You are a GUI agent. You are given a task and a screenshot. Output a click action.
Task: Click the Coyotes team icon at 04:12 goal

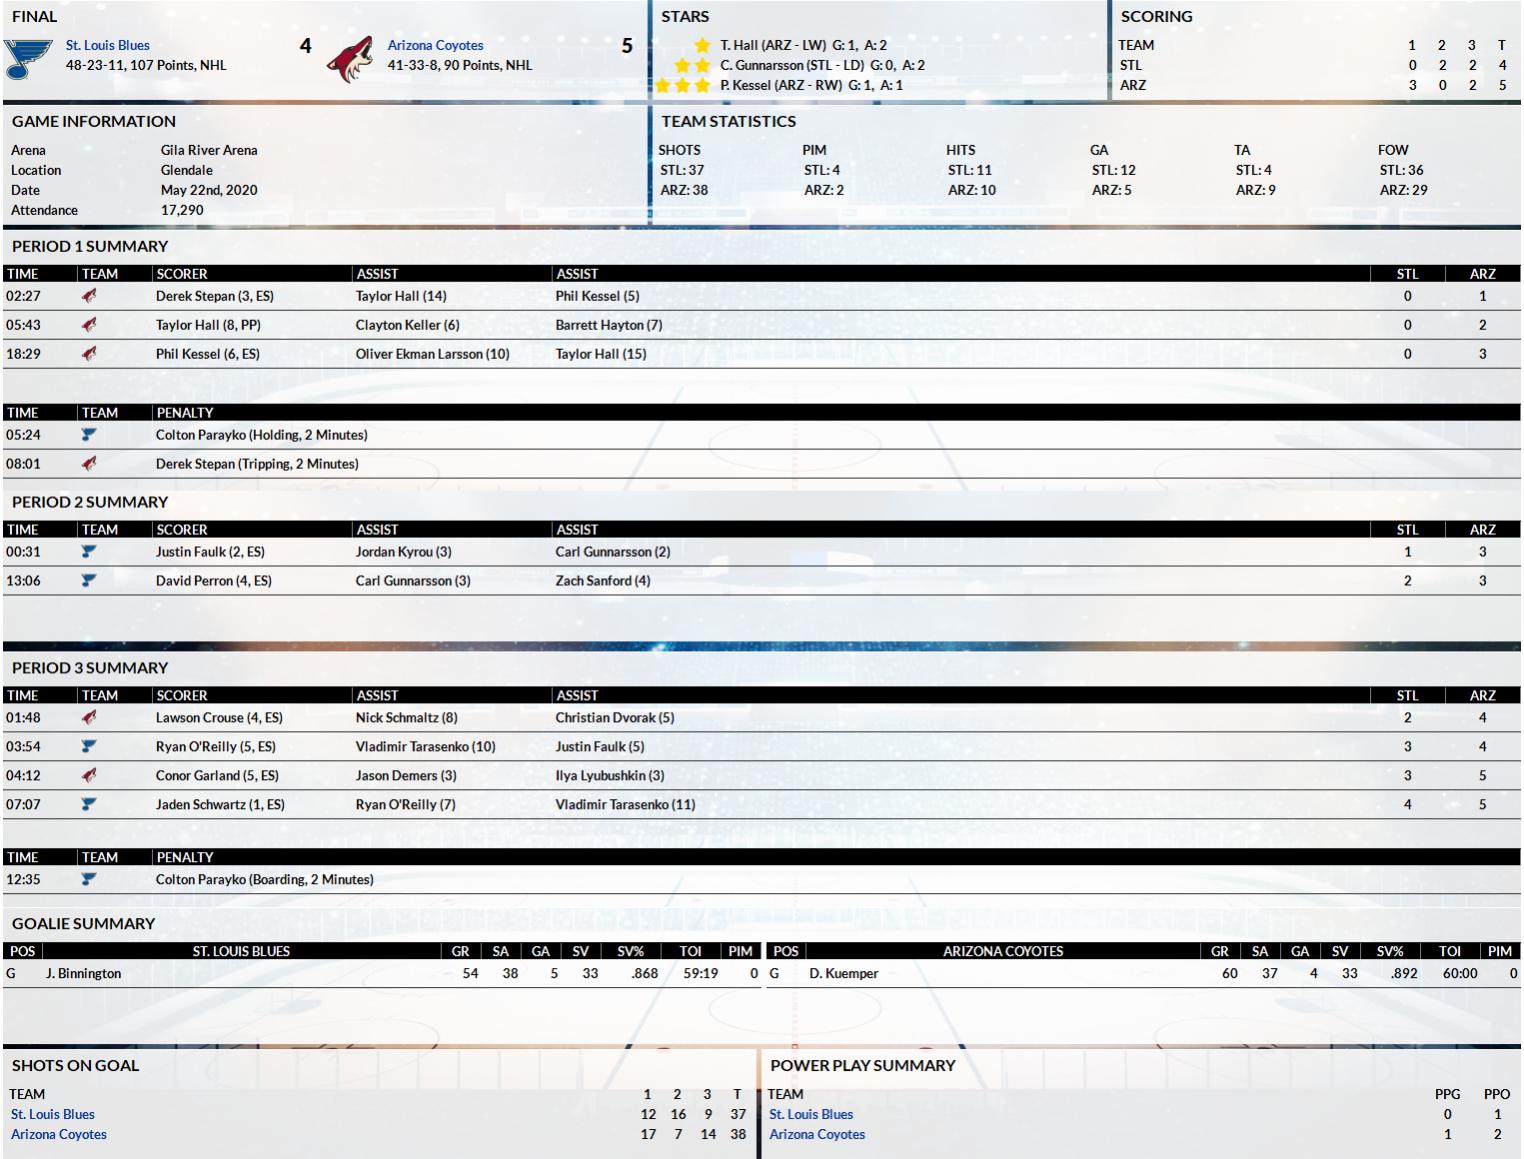click(x=89, y=776)
